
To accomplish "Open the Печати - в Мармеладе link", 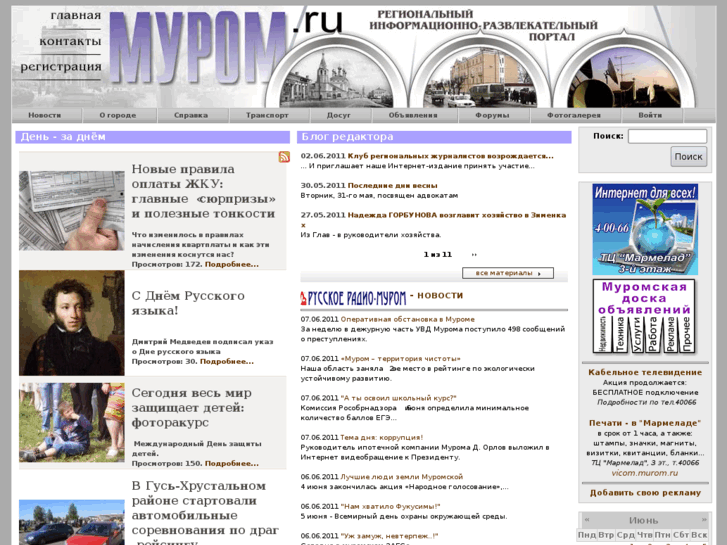I will [645, 423].
